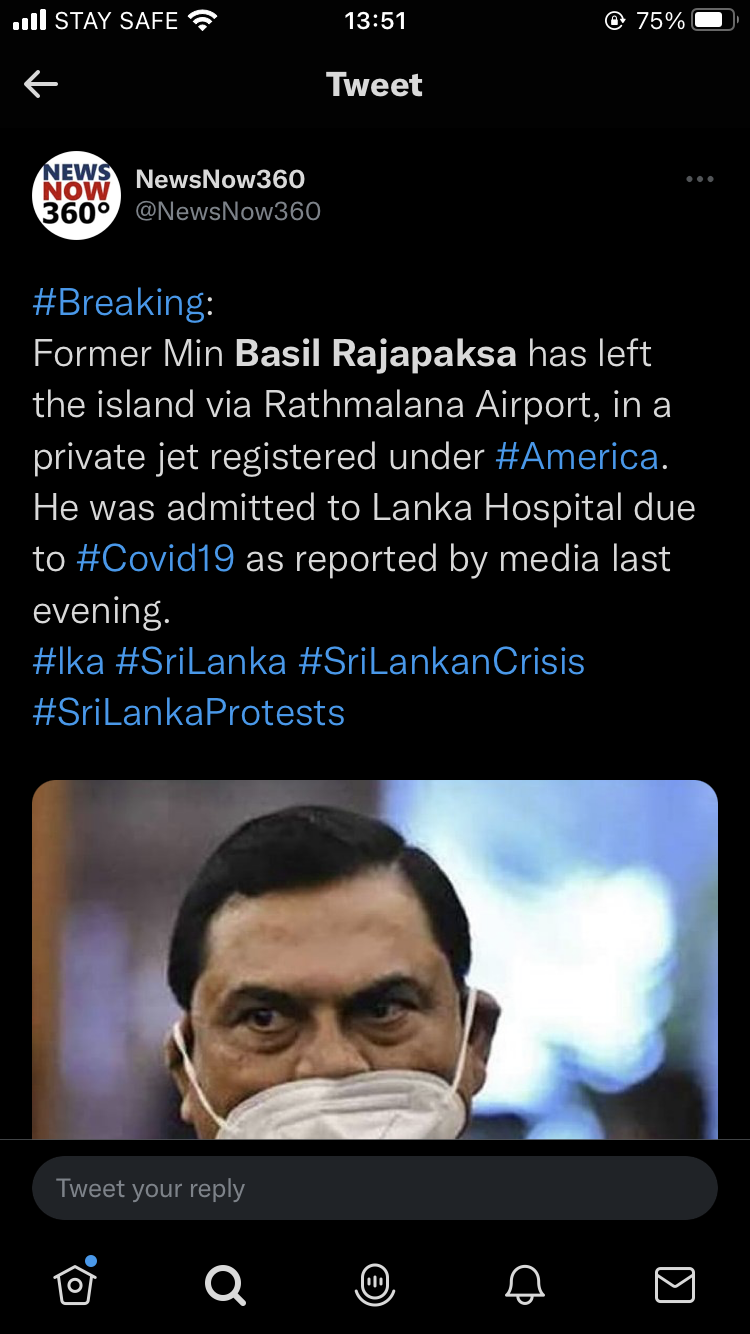Tap the #SriLankaProtests hashtag

[x=189, y=713]
